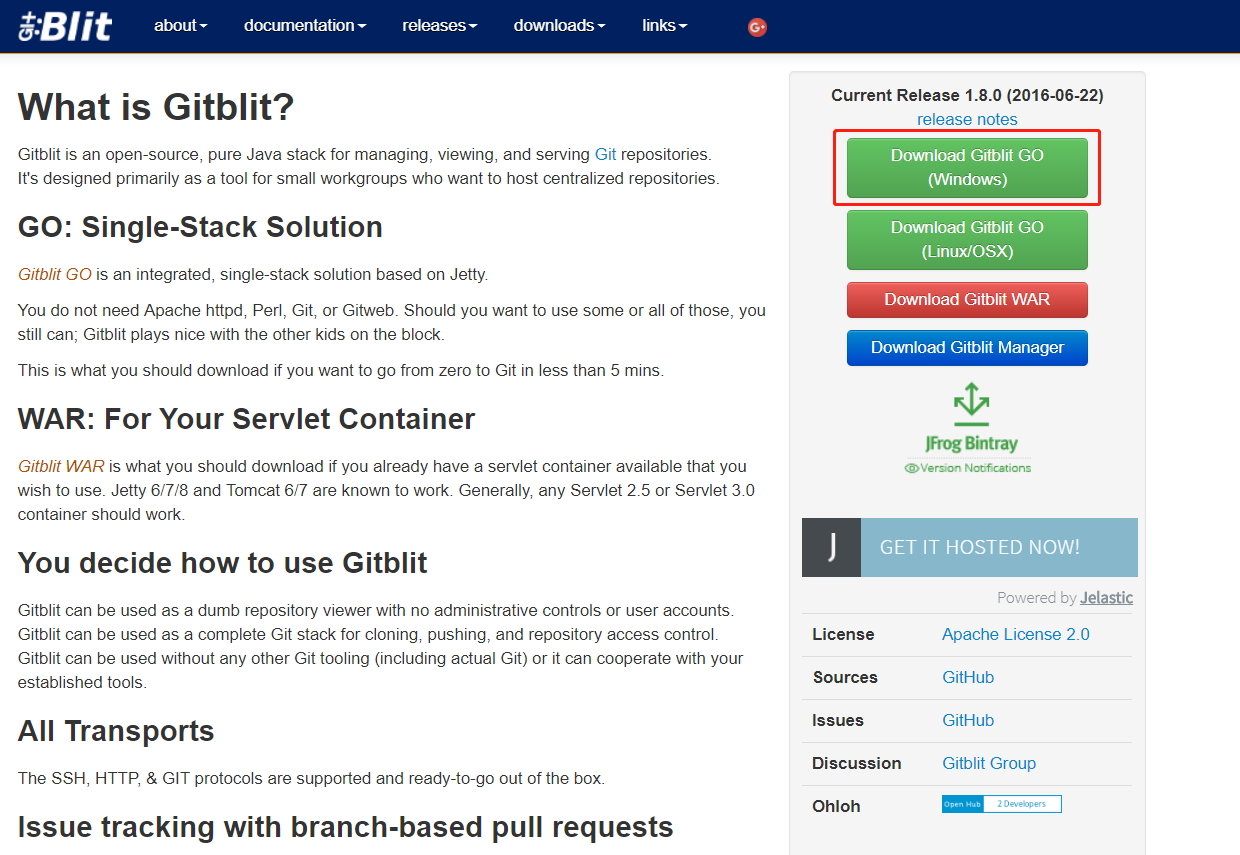Image resolution: width=1240 pixels, height=855 pixels.
Task: Open the Open Hub developers badge
Action: tap(1001, 804)
